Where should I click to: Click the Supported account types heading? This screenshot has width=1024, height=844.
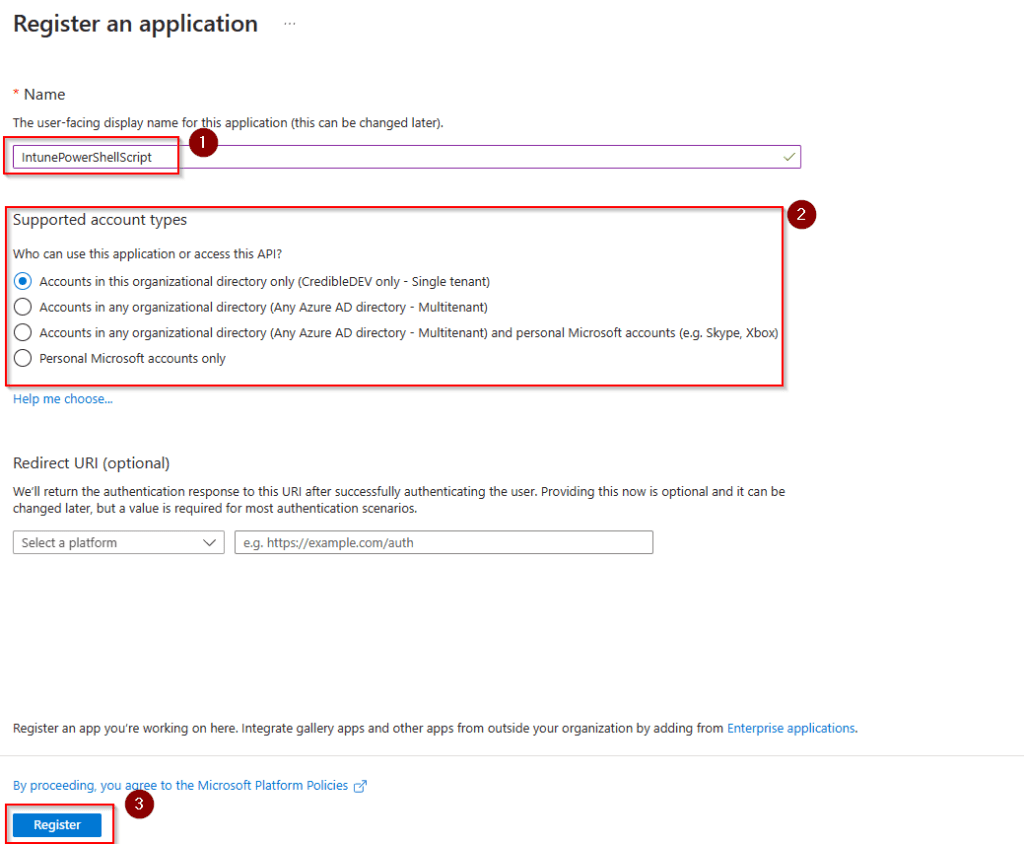pyautogui.click(x=100, y=220)
